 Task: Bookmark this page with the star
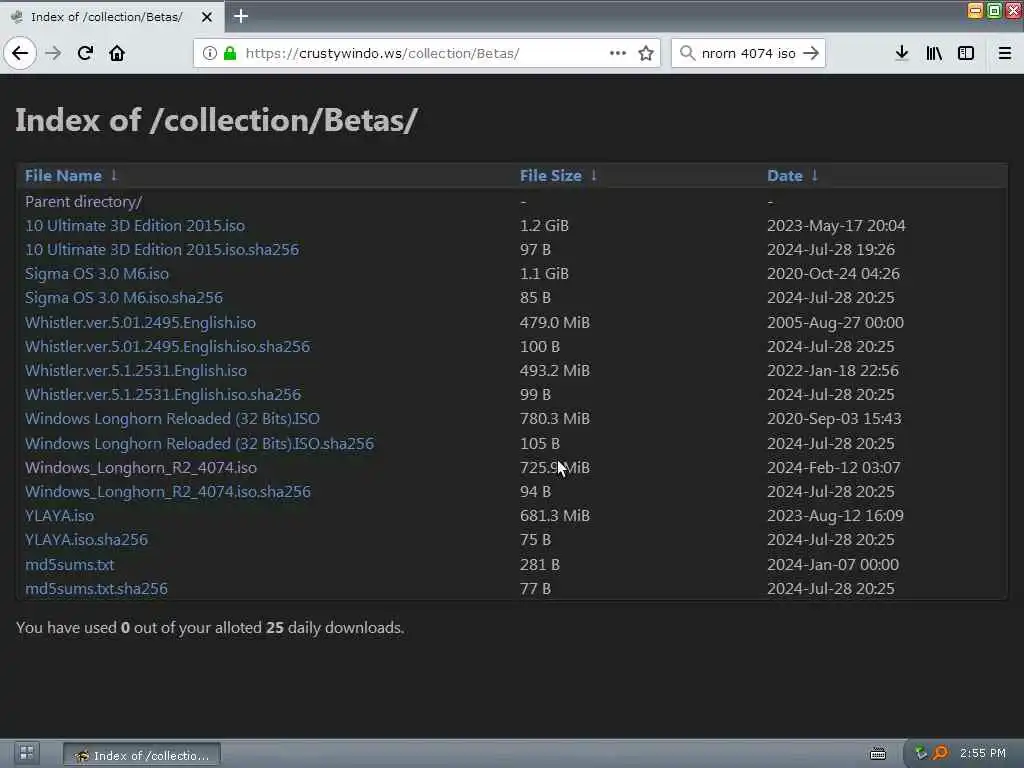[646, 53]
